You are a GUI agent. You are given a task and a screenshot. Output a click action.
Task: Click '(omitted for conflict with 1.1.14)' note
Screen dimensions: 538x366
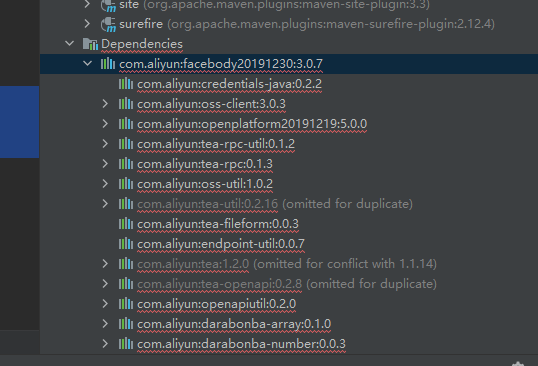coord(345,264)
